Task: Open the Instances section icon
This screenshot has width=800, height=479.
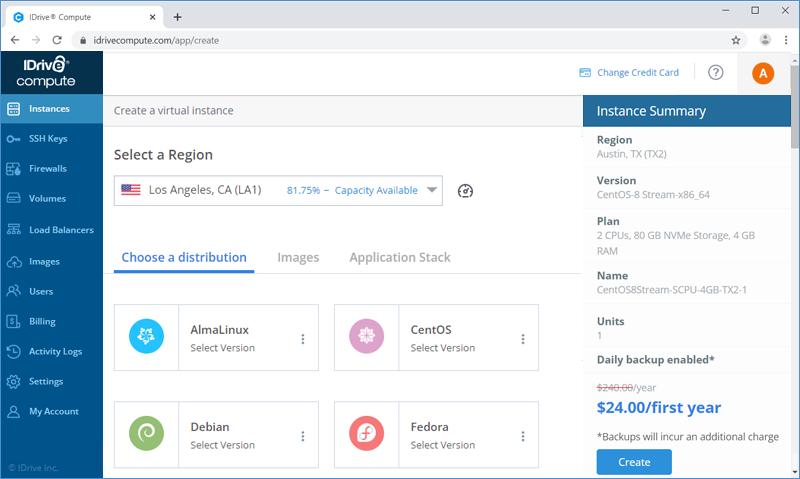Action: coord(14,109)
